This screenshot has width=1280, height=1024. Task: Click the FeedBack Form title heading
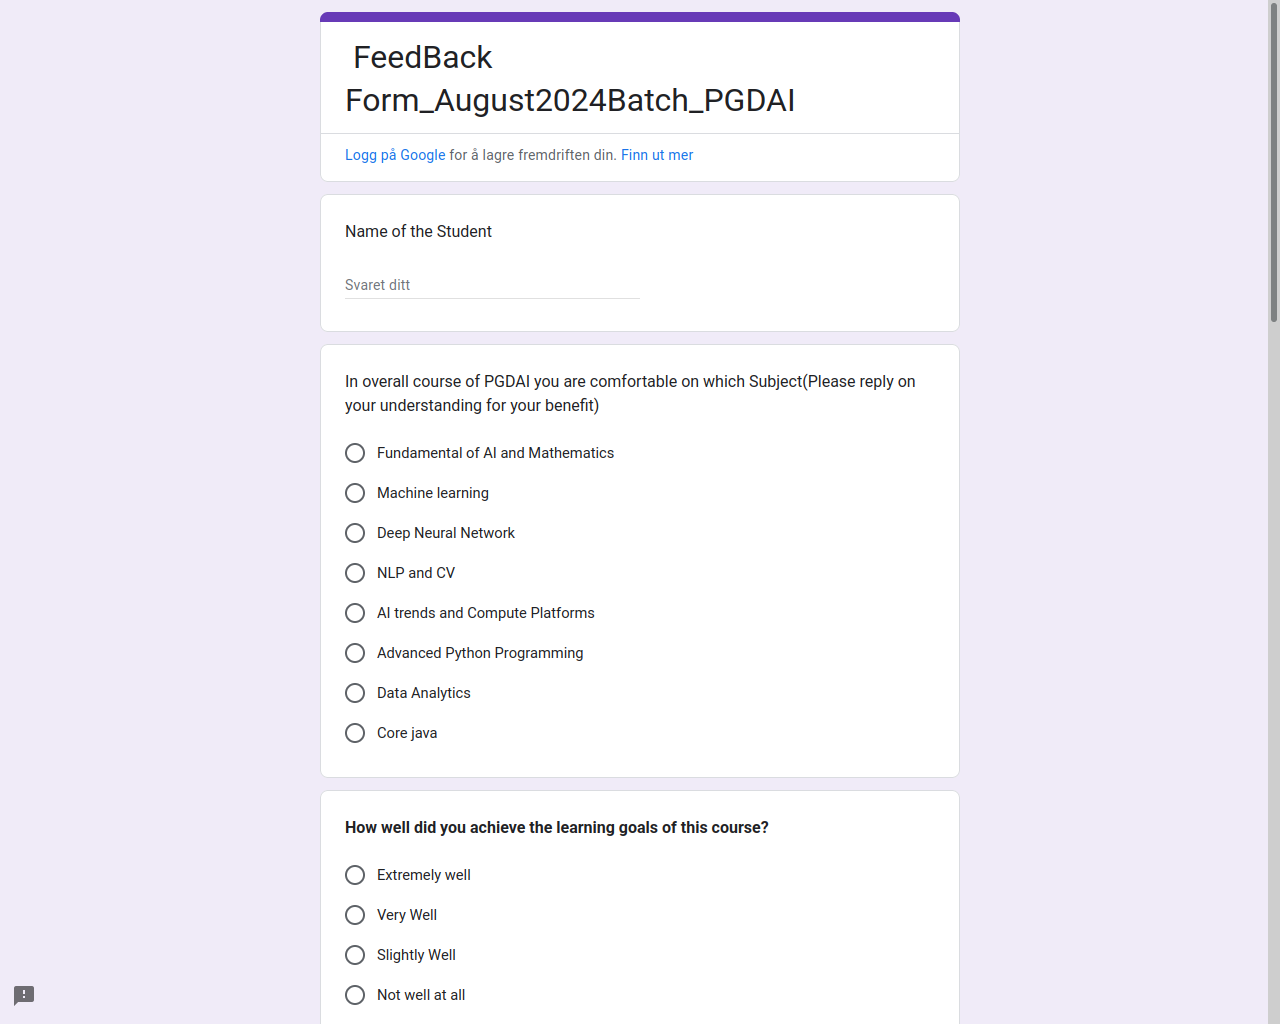570,79
